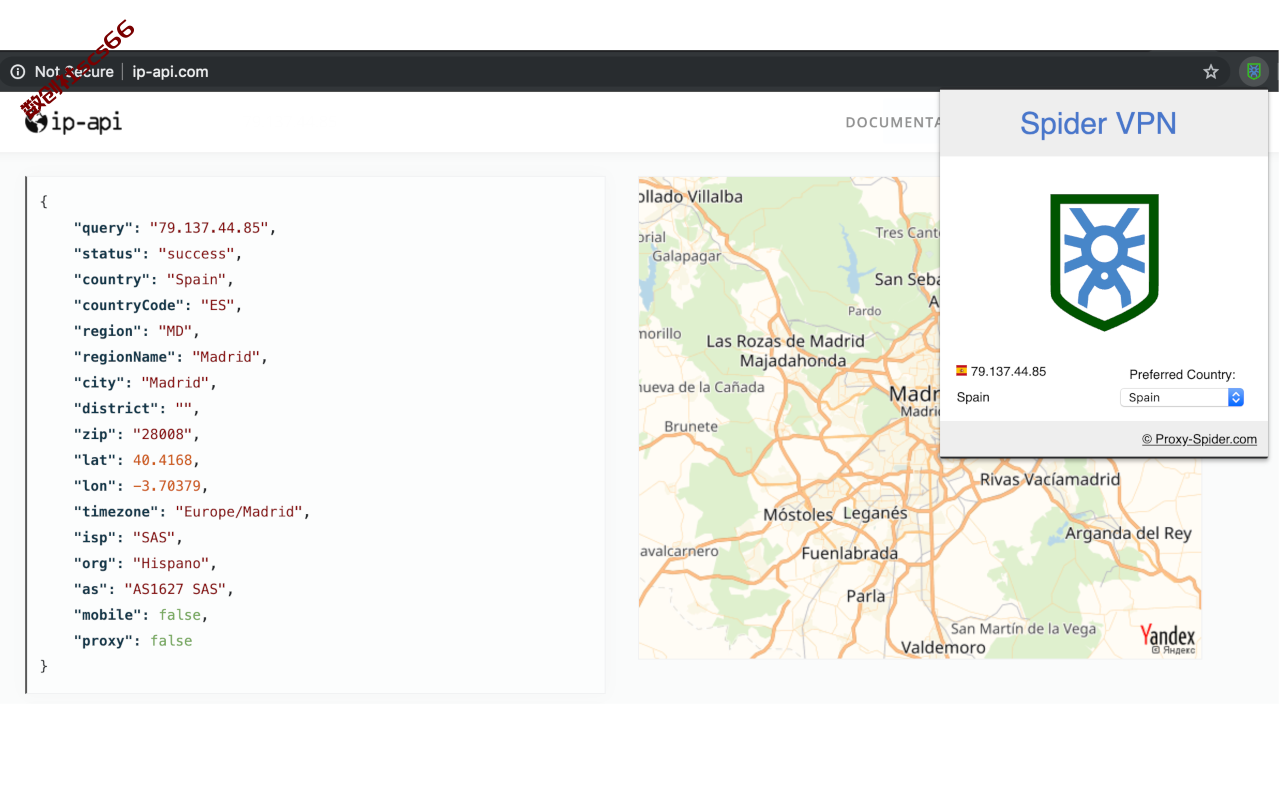The height and width of the screenshot is (800, 1280).
Task: Click Las Rozas de Madrid on map
Action: (x=785, y=341)
